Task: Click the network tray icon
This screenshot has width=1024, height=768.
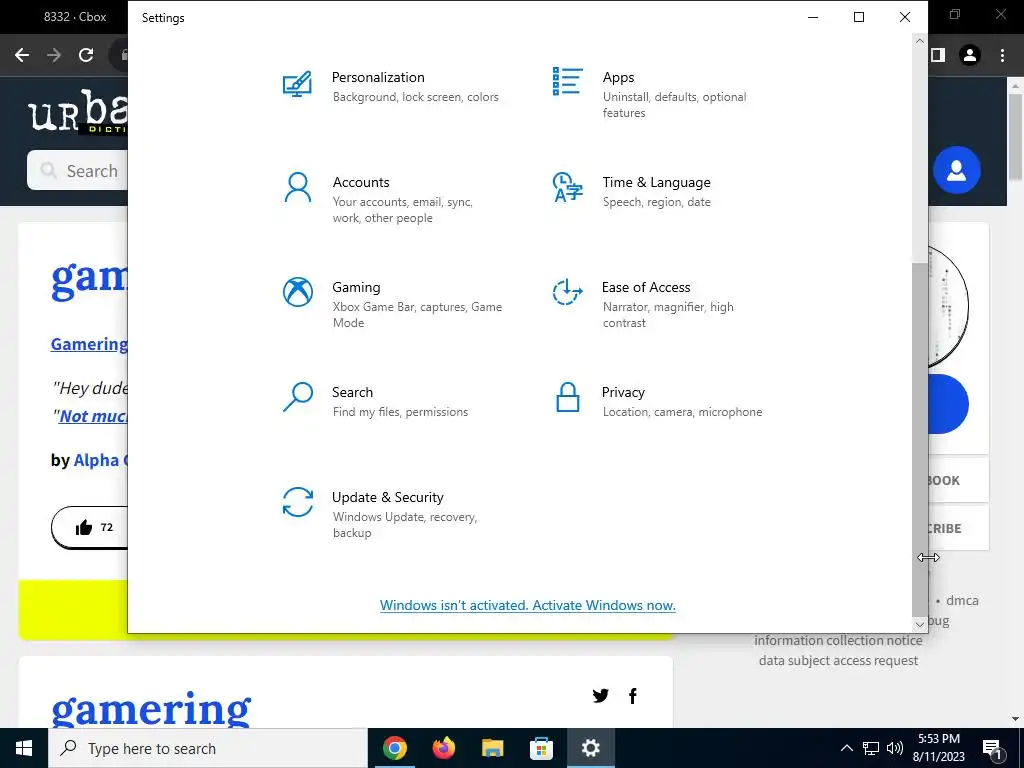Action: [x=871, y=748]
